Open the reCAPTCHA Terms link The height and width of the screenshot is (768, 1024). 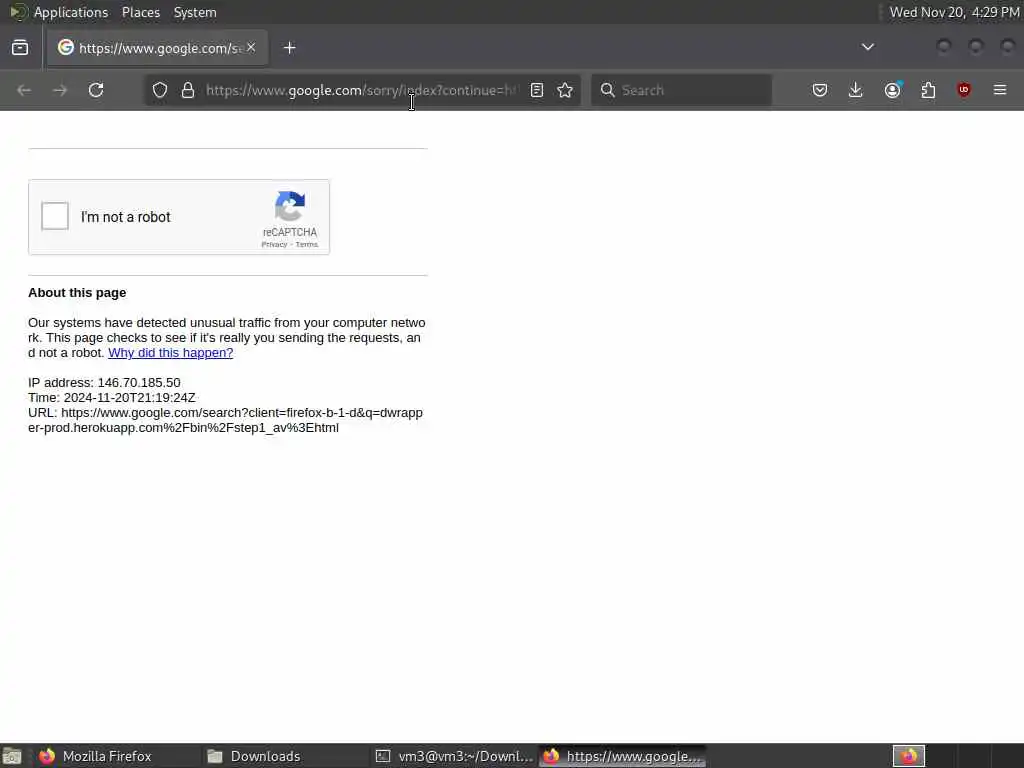[x=306, y=244]
